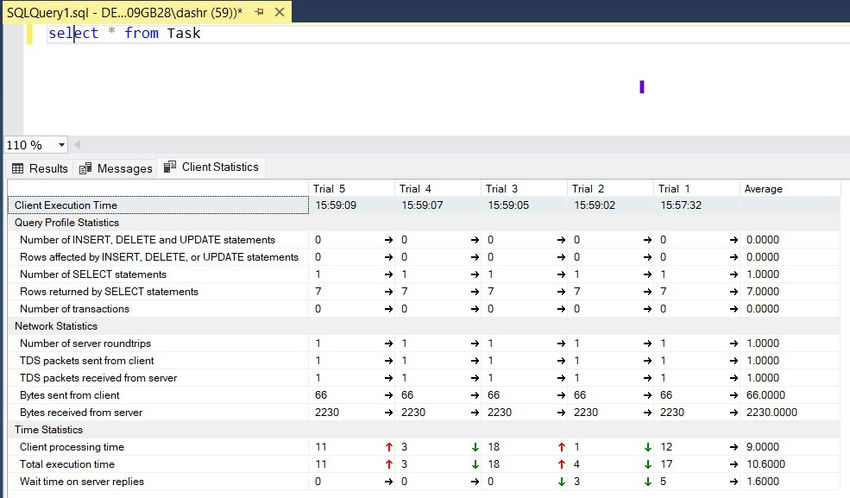Click Rows returned by SELECT statements row

pos(109,291)
